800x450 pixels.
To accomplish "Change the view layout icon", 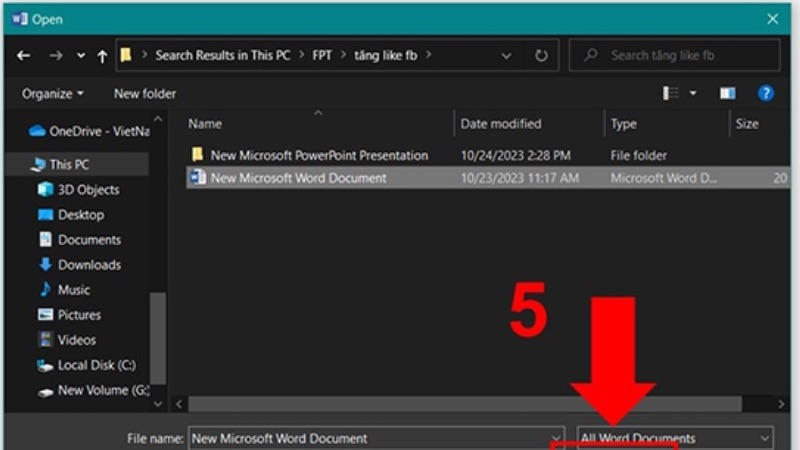I will coord(670,93).
